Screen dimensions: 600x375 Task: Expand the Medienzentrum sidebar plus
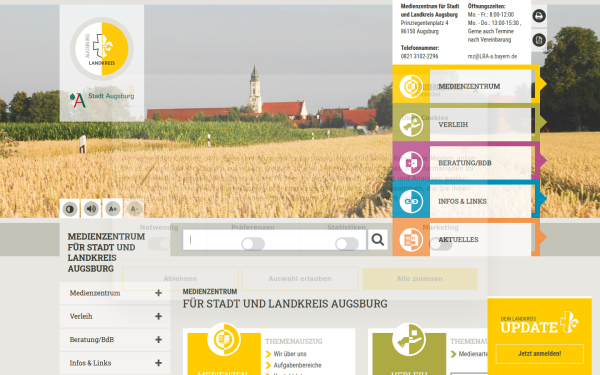tap(158, 293)
